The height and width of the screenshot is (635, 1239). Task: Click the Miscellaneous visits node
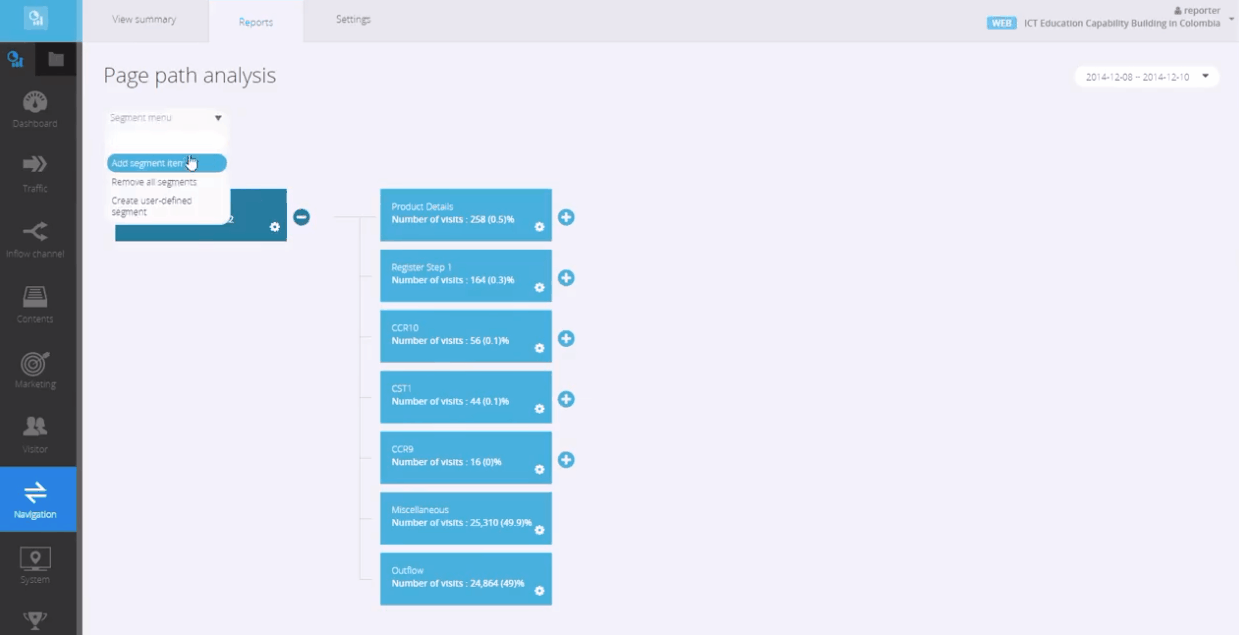click(x=465, y=517)
